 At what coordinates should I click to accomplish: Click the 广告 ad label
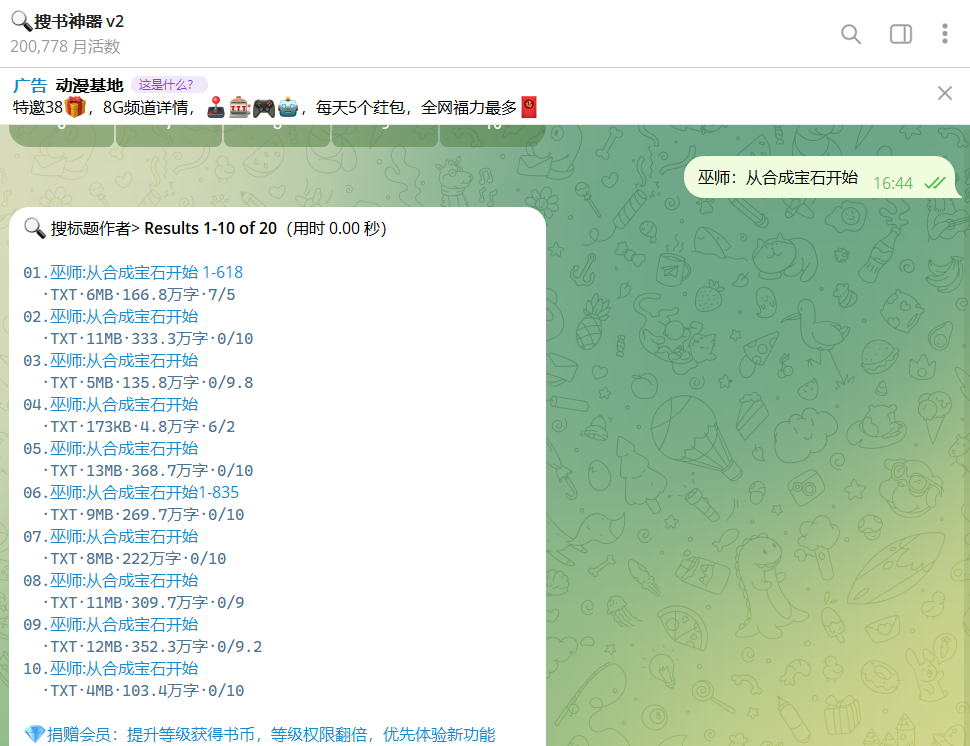tap(30, 85)
